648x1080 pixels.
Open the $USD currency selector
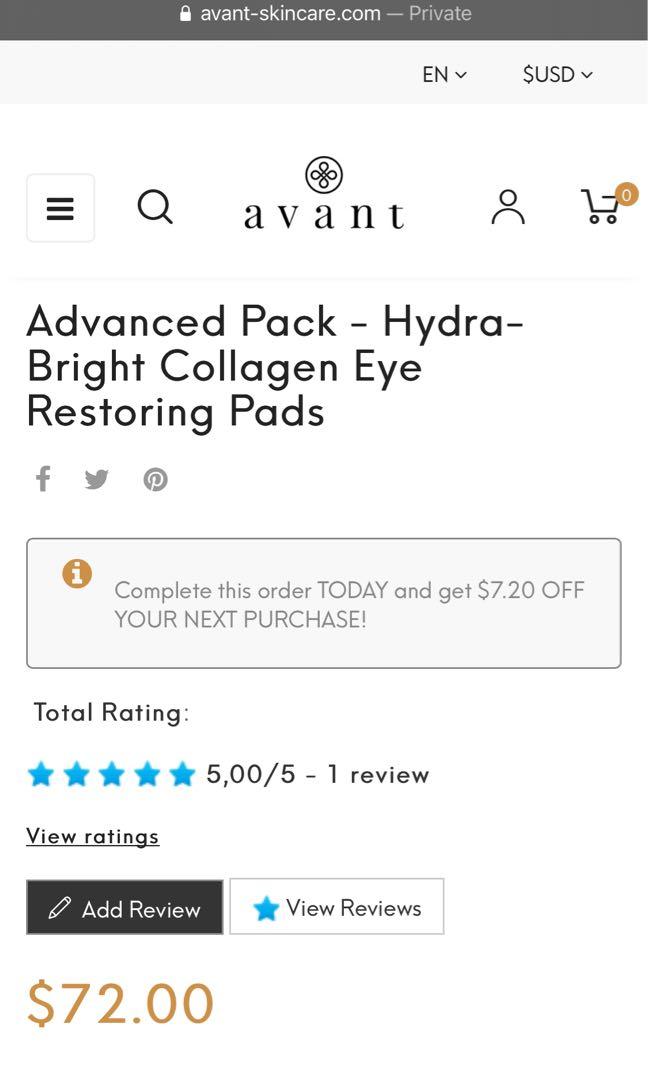click(x=556, y=74)
